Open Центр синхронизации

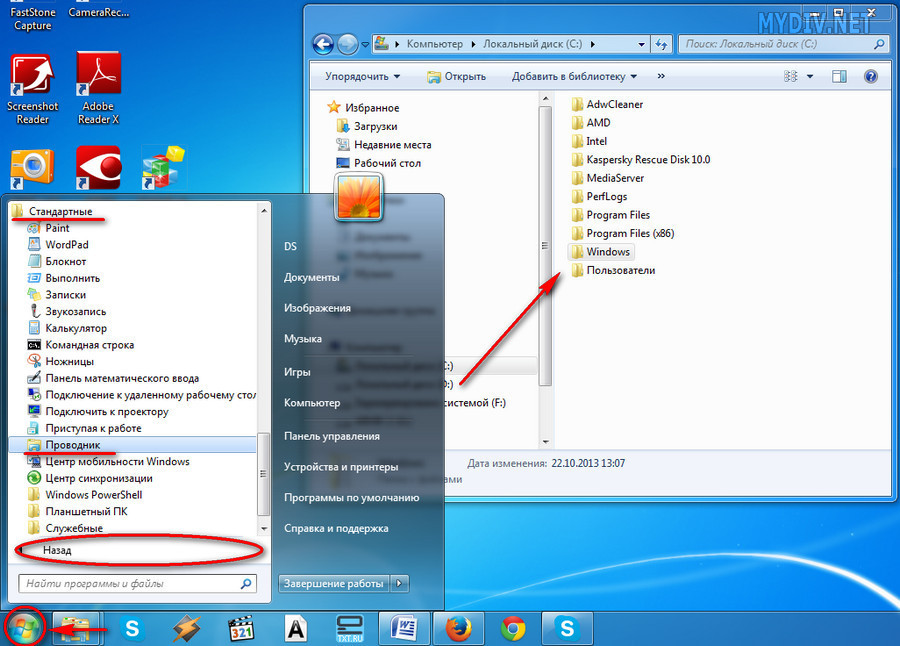(90, 478)
